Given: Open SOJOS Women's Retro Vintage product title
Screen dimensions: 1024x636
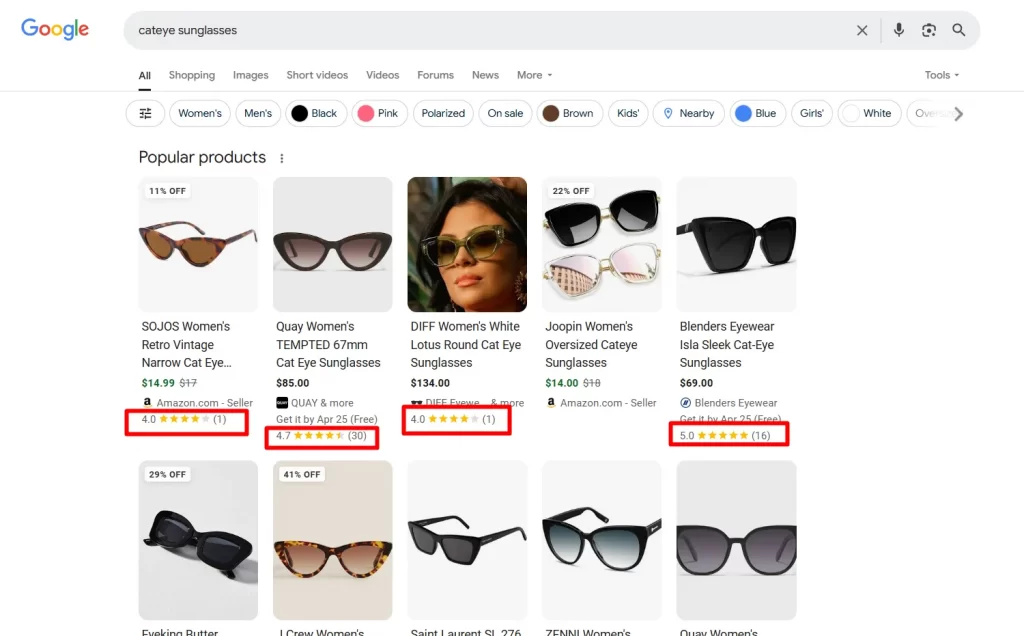Looking at the screenshot, I should point(187,345).
